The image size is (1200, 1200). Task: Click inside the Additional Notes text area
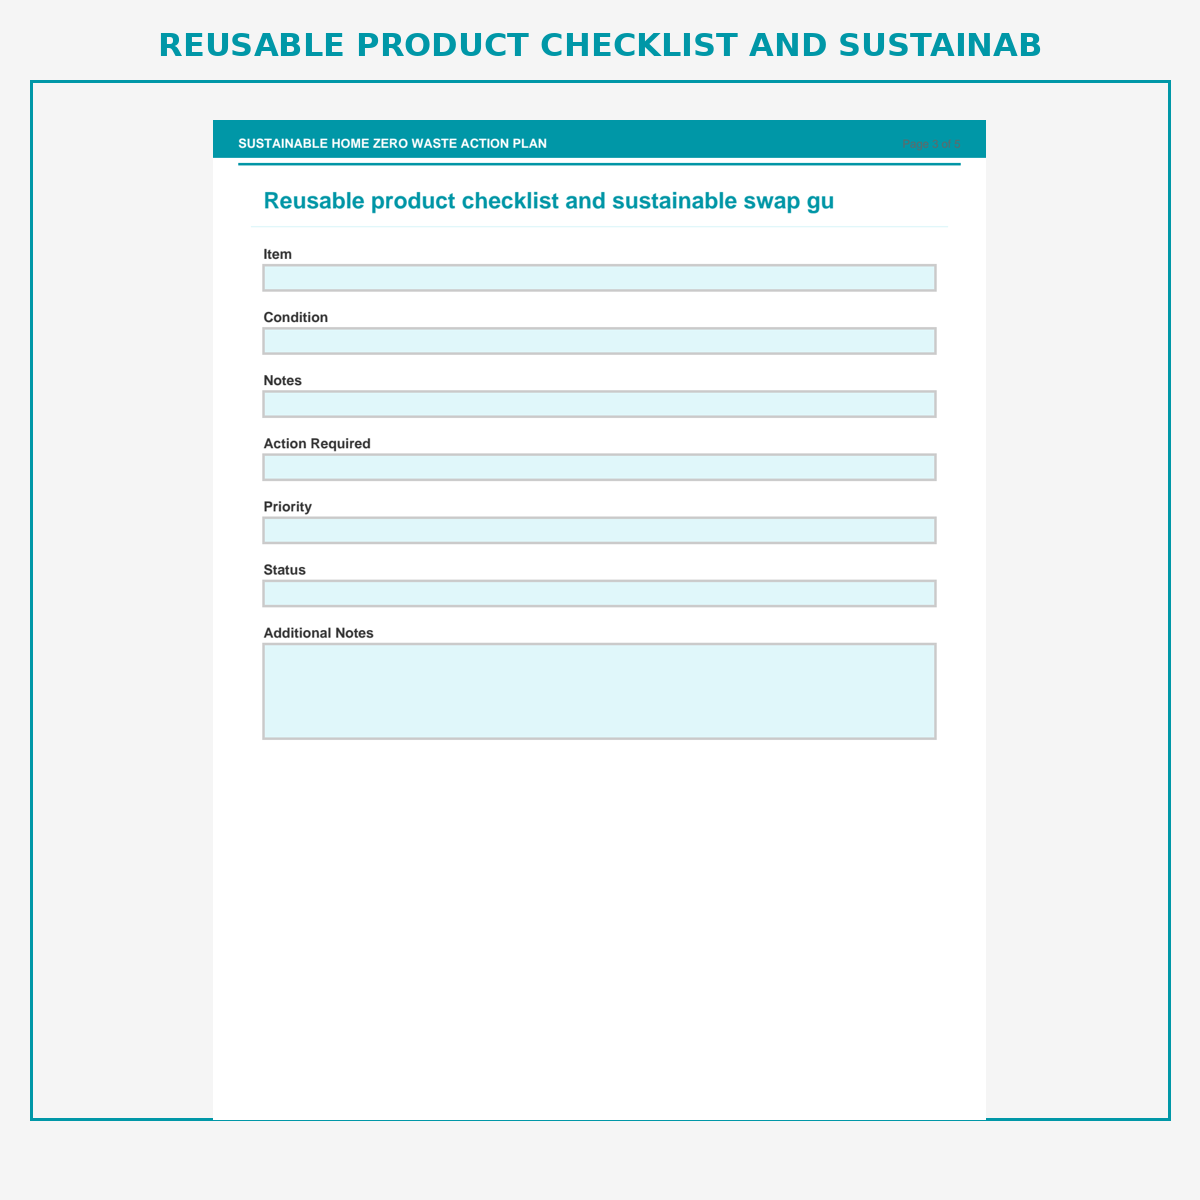[x=599, y=691]
